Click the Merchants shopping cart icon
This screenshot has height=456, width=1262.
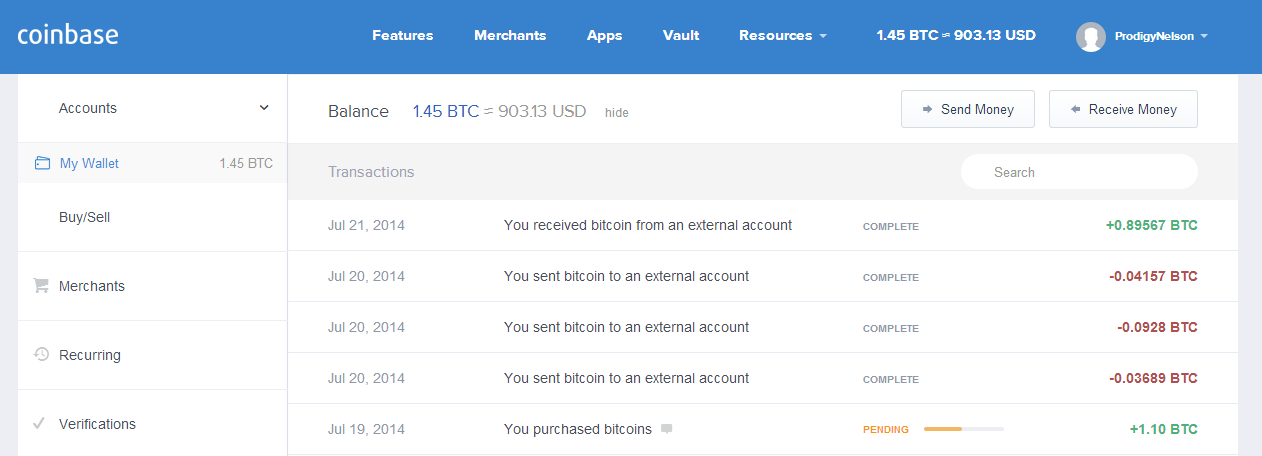coord(41,286)
